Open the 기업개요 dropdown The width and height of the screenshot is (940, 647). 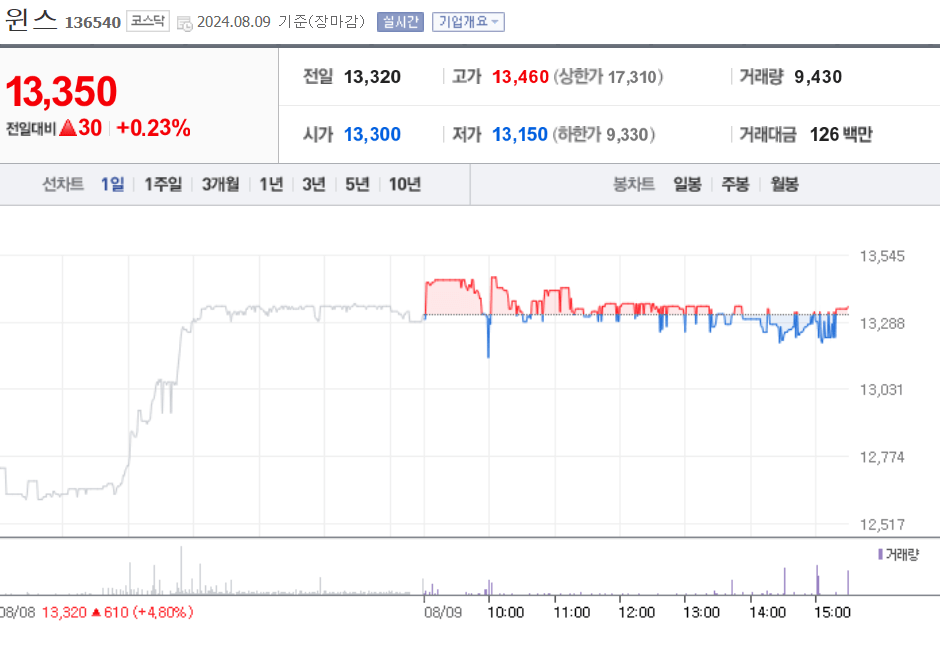pyautogui.click(x=468, y=22)
